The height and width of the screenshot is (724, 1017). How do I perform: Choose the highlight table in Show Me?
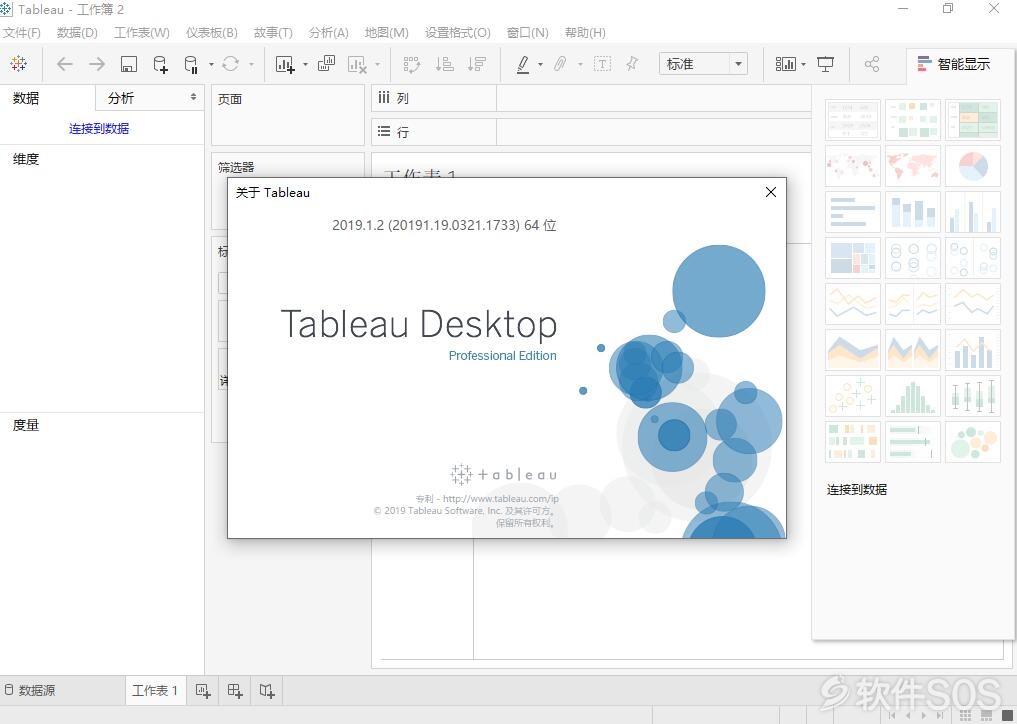click(972, 119)
